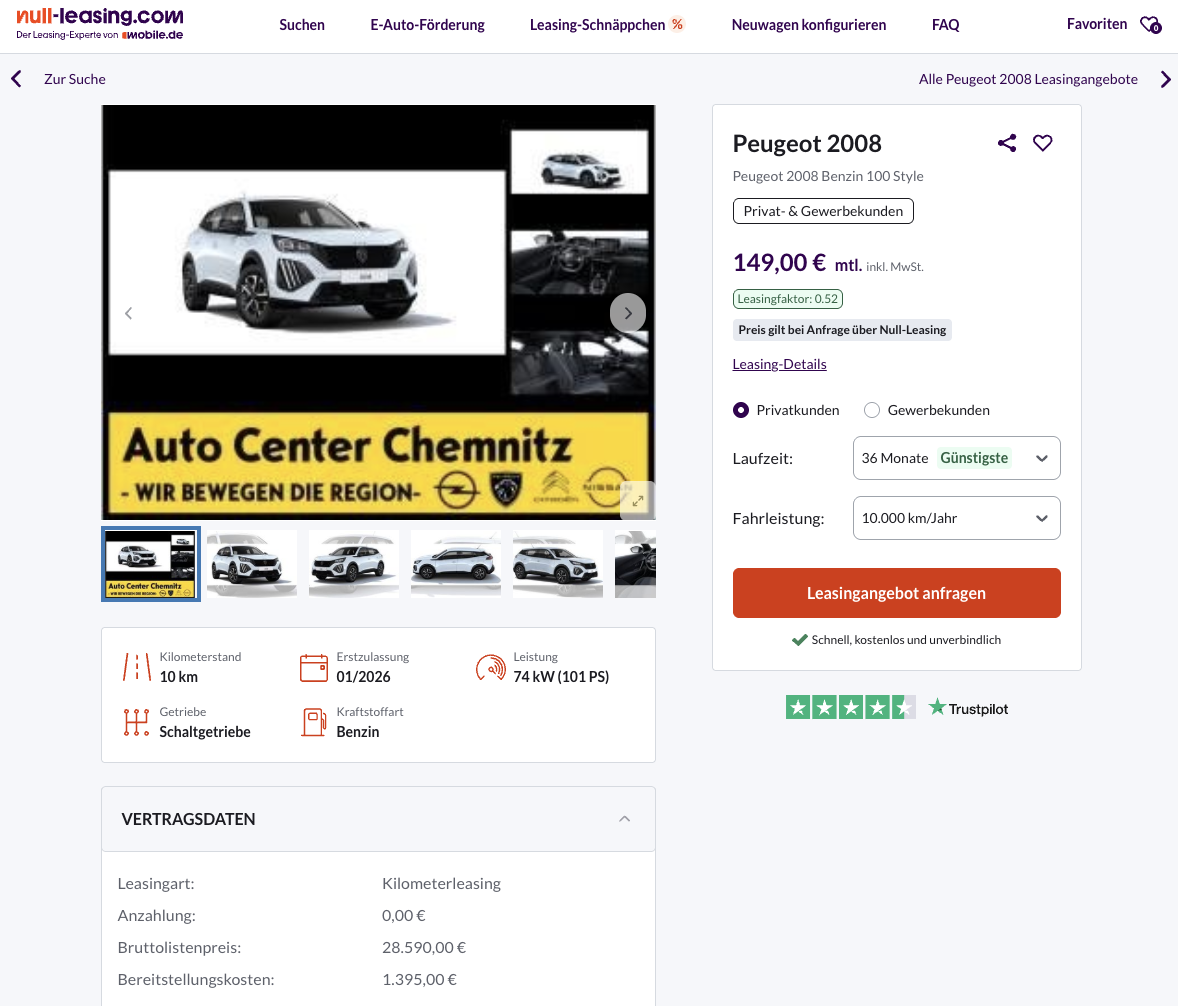
Task: Open Favoriten heart icon in the header
Action: pyautogui.click(x=1150, y=25)
